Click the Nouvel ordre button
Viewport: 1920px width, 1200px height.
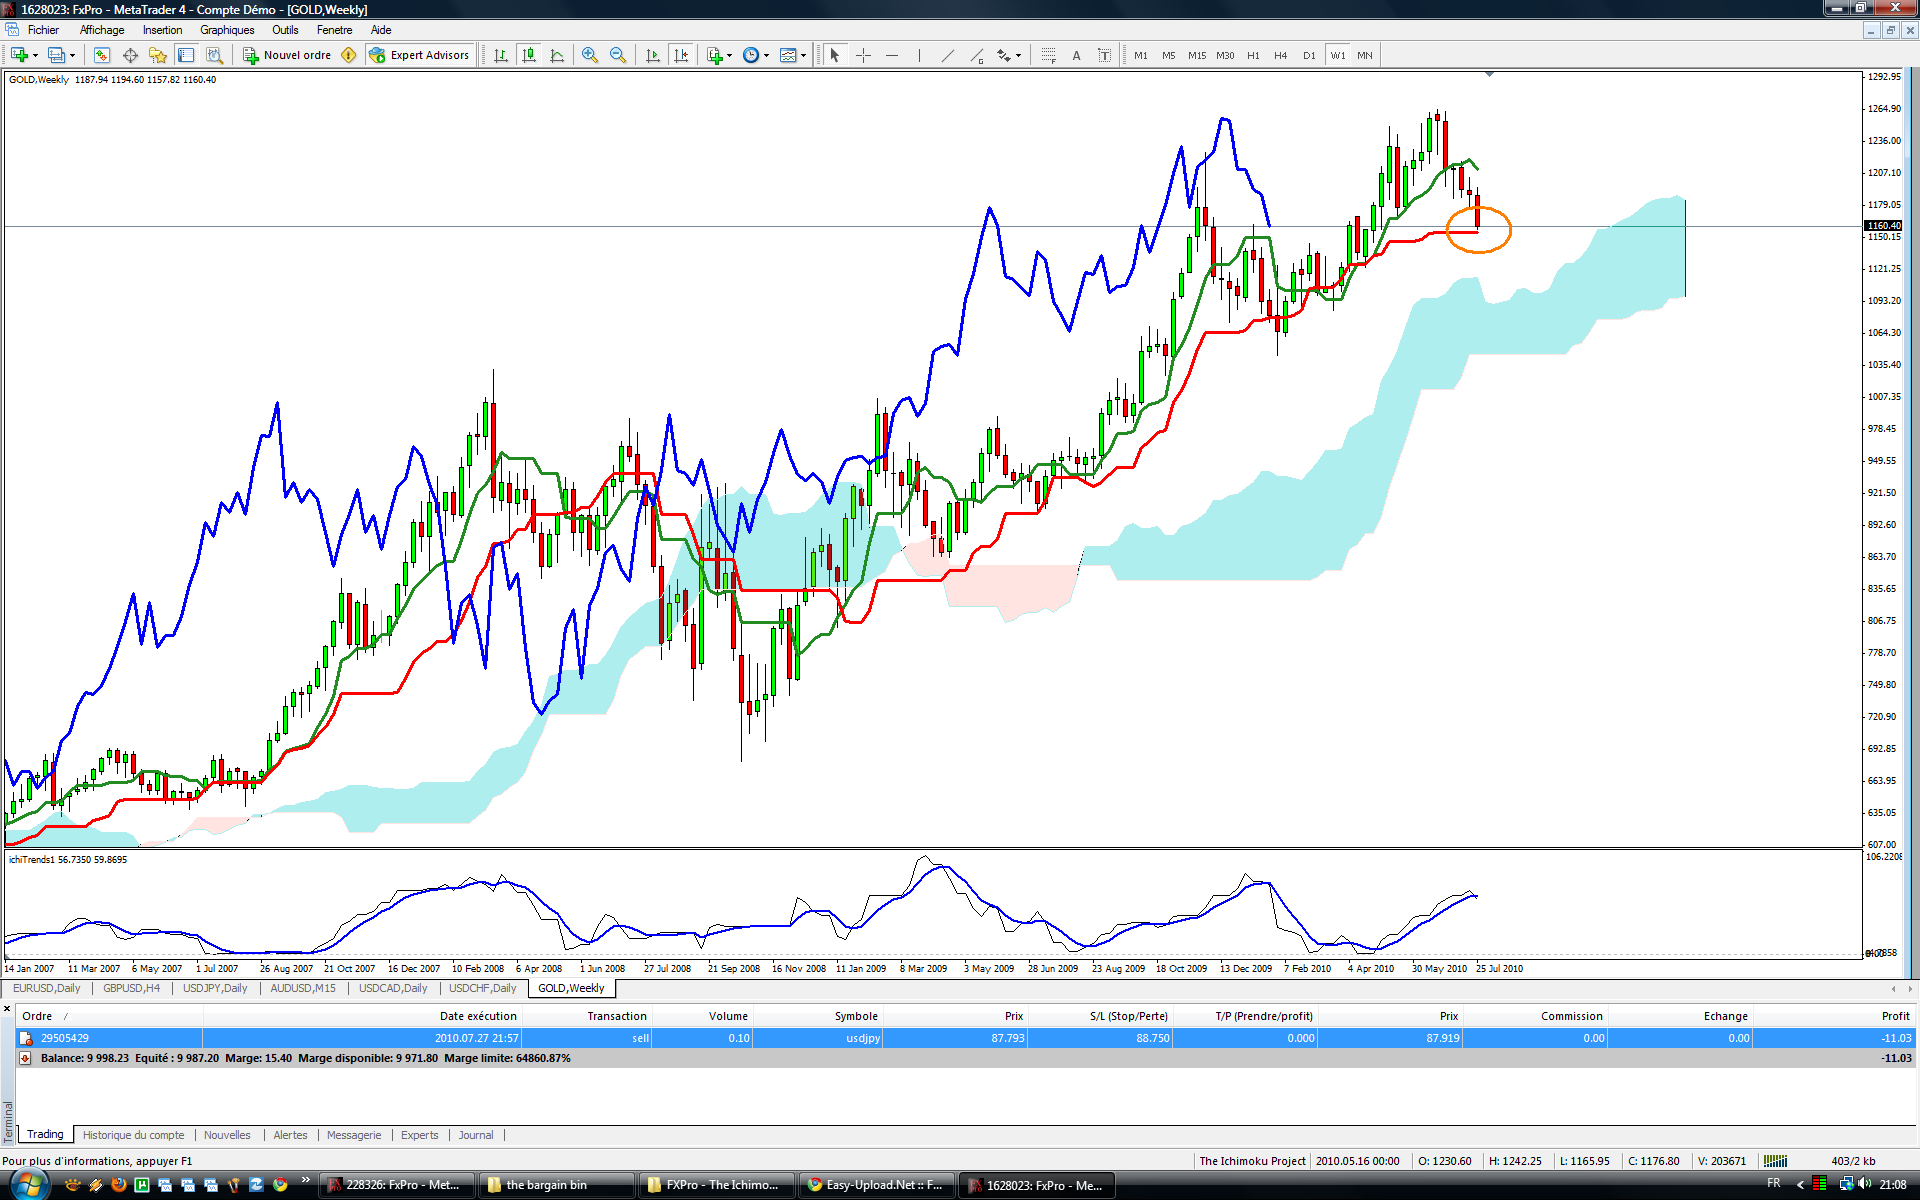pyautogui.click(x=287, y=55)
